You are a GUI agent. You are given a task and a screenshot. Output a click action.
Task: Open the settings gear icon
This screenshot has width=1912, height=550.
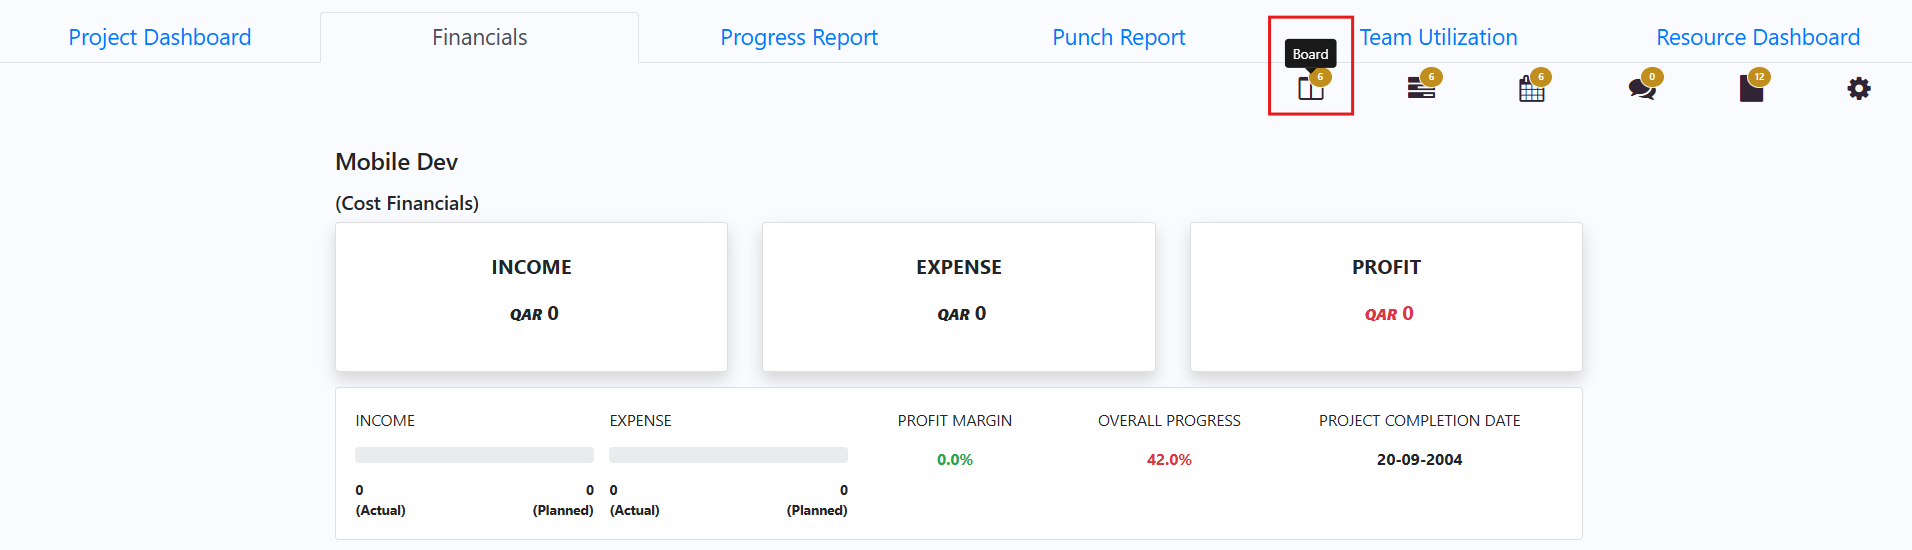coord(1859,89)
